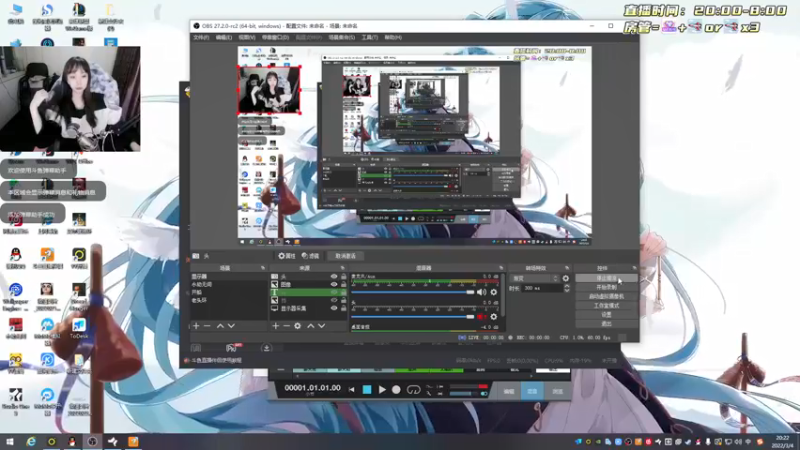Open the 工具(T) menu in OBS

(370, 38)
